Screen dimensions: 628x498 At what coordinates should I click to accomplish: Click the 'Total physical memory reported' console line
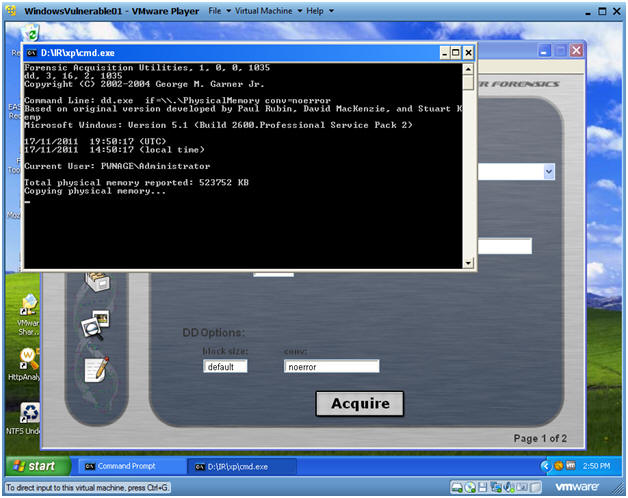coord(136,183)
